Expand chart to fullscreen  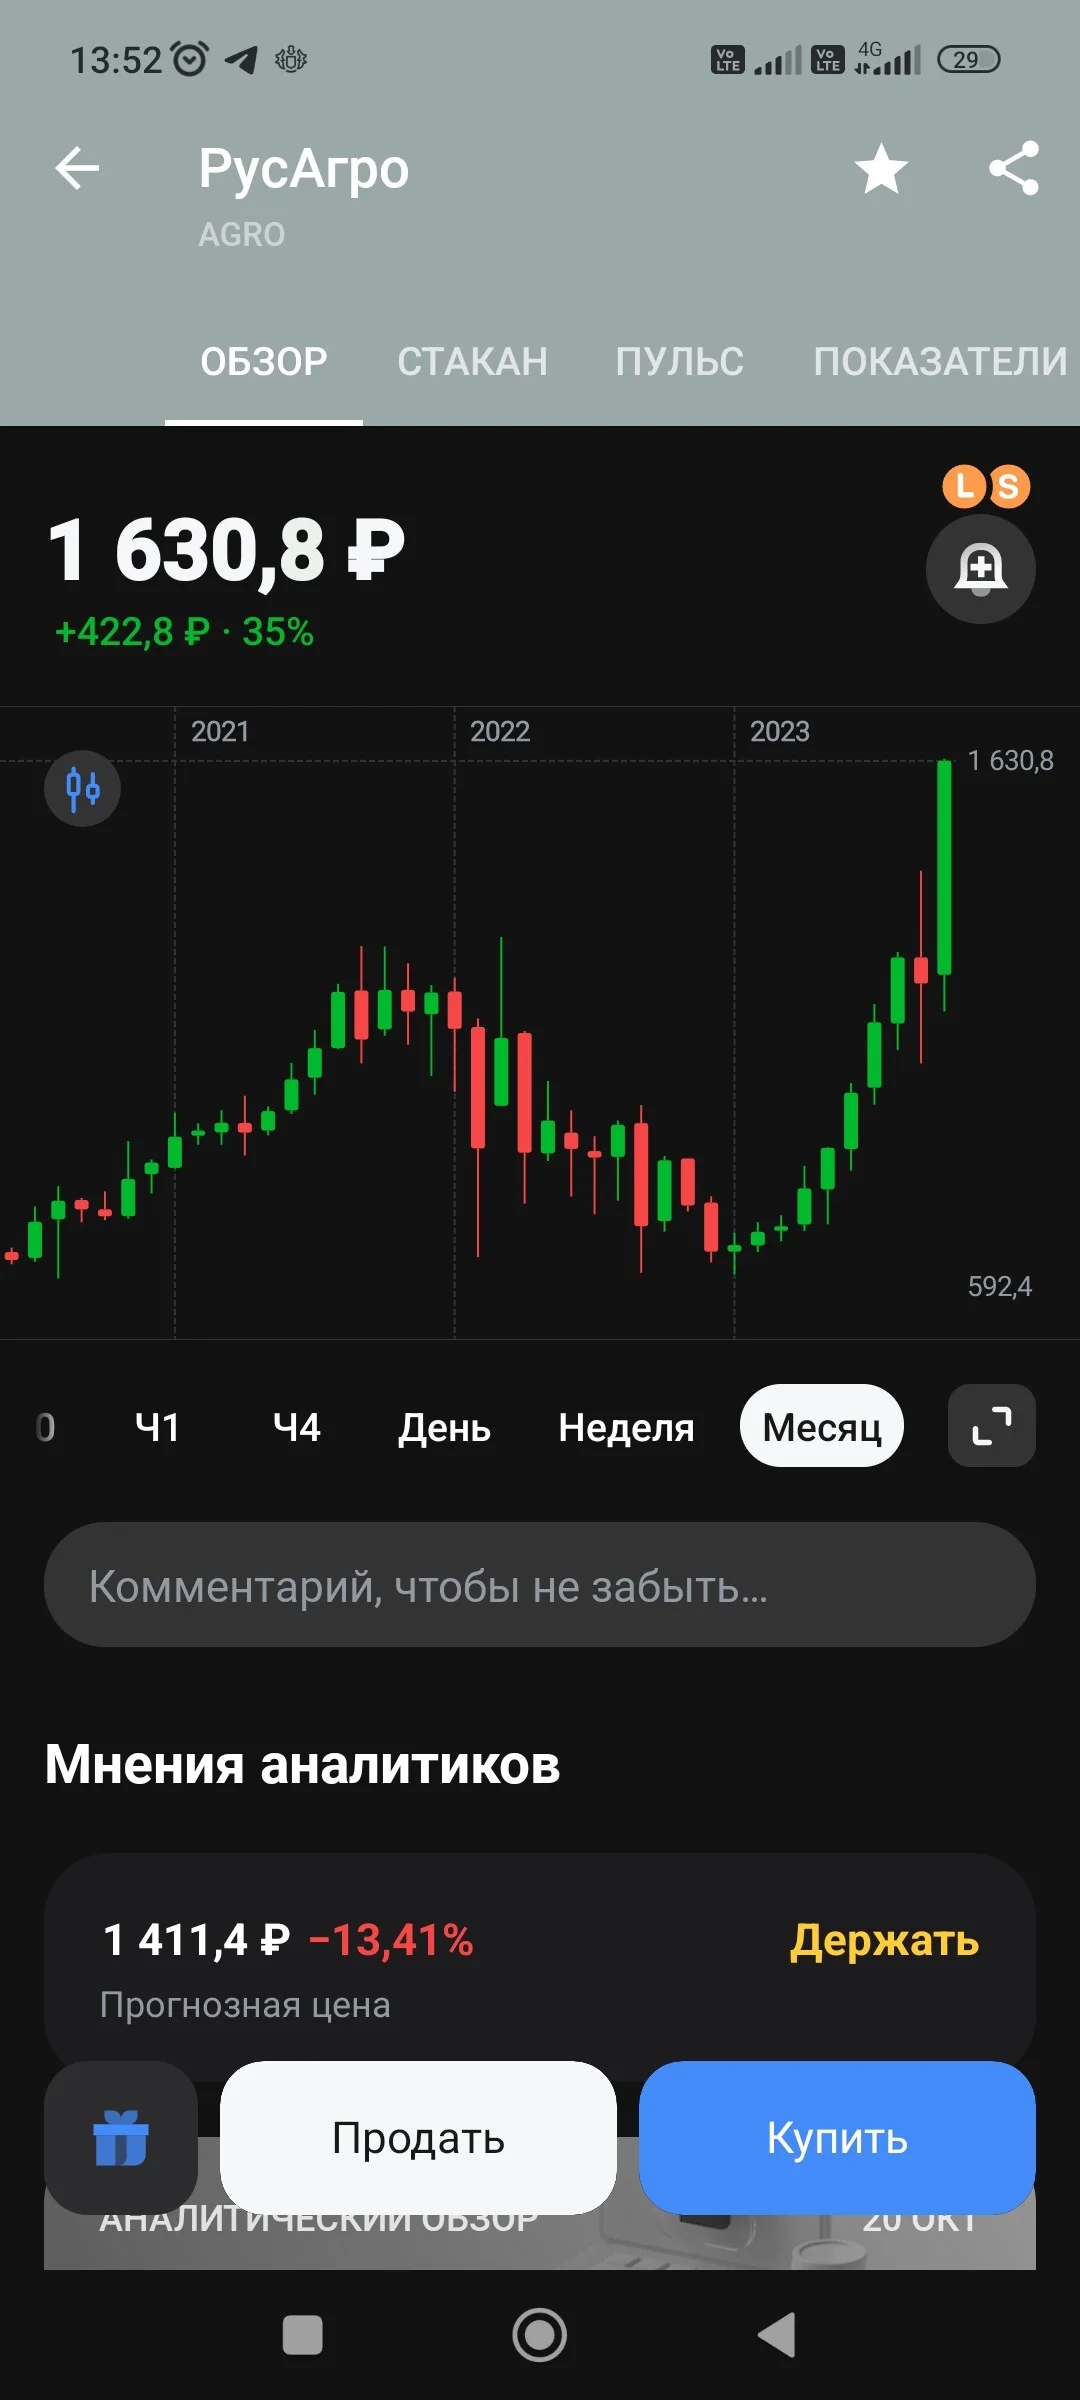[991, 1426]
